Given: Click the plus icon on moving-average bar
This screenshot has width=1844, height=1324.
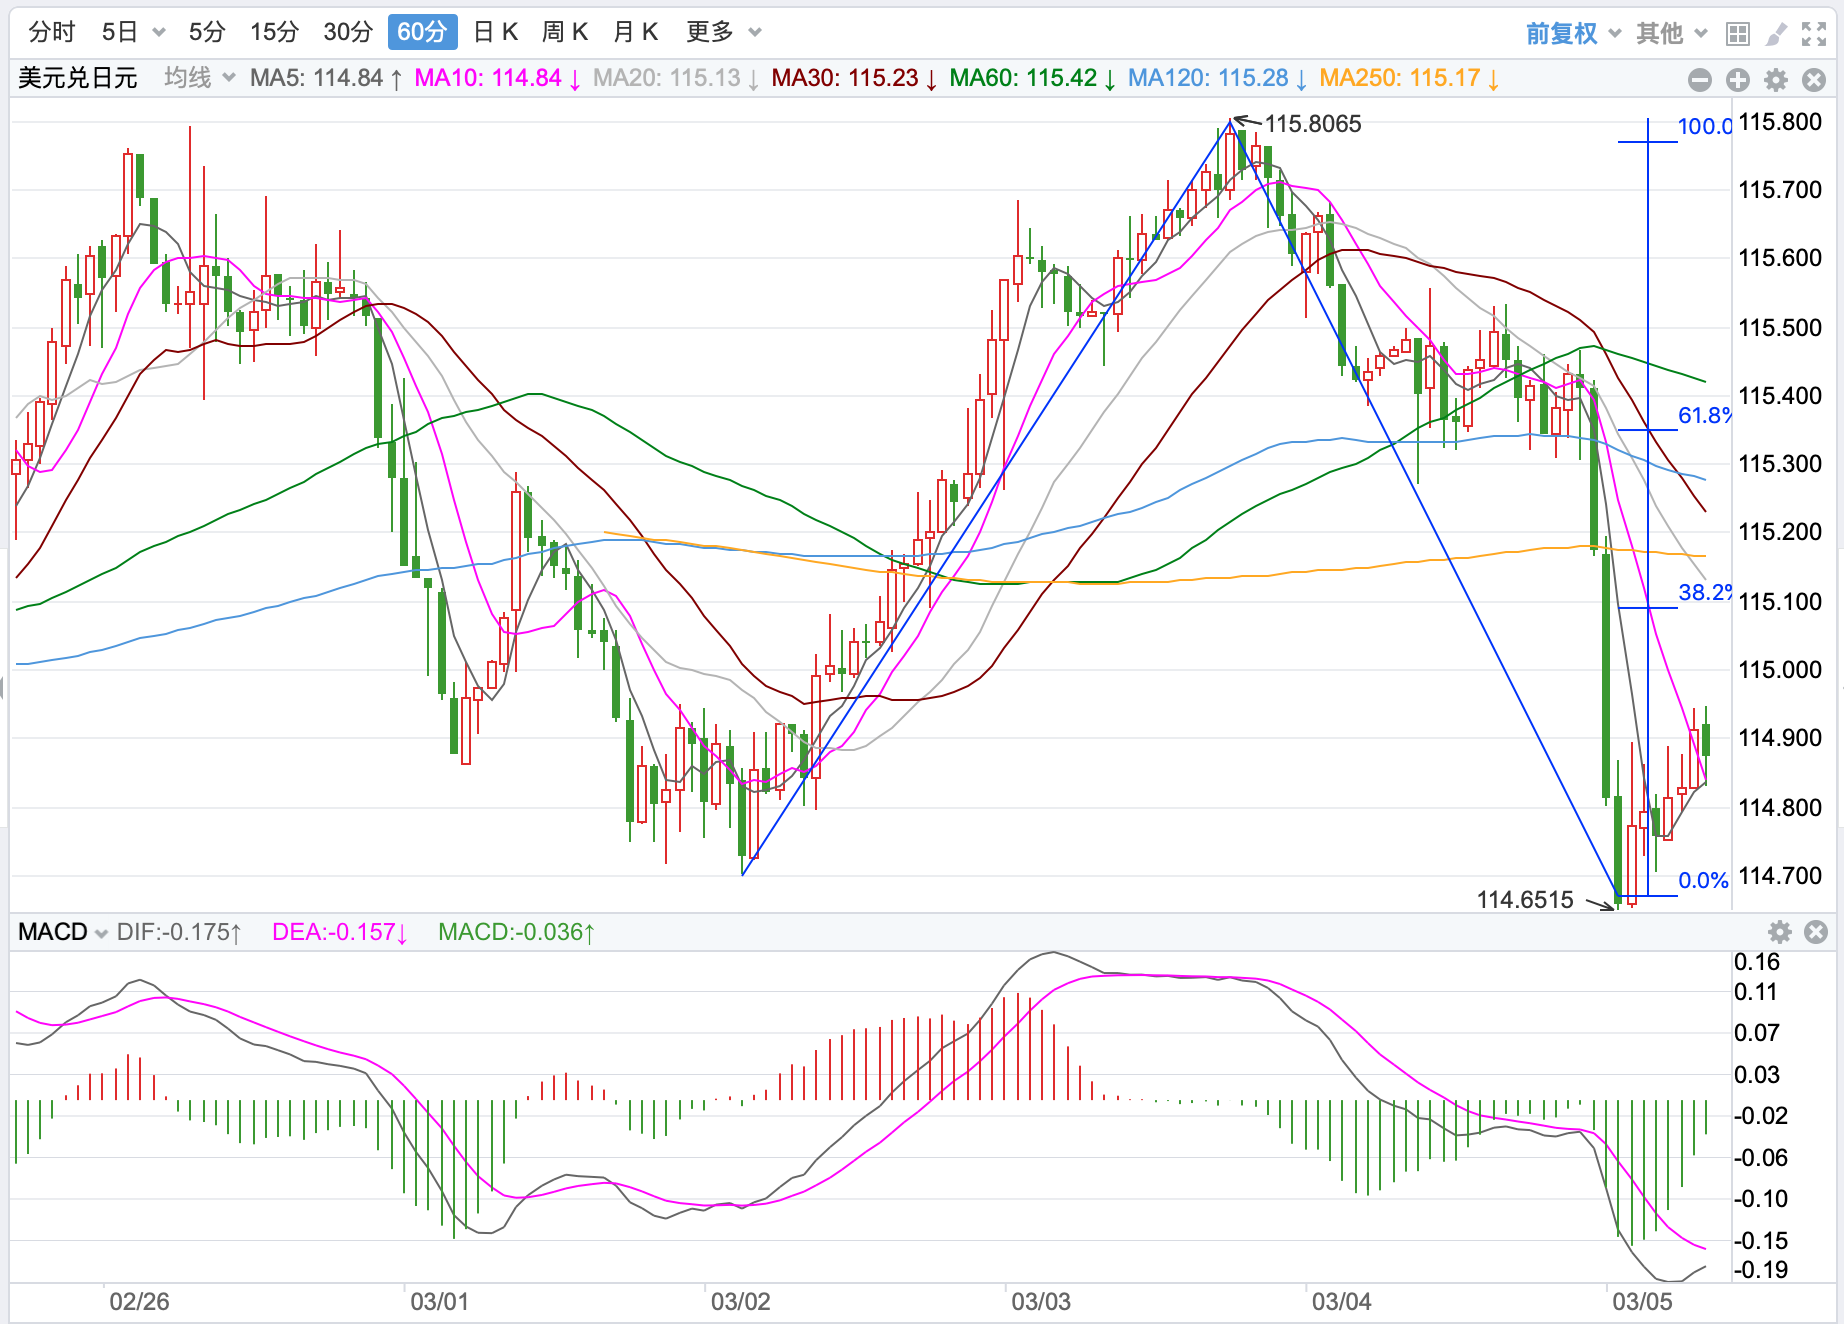Looking at the screenshot, I should coord(1738,80).
